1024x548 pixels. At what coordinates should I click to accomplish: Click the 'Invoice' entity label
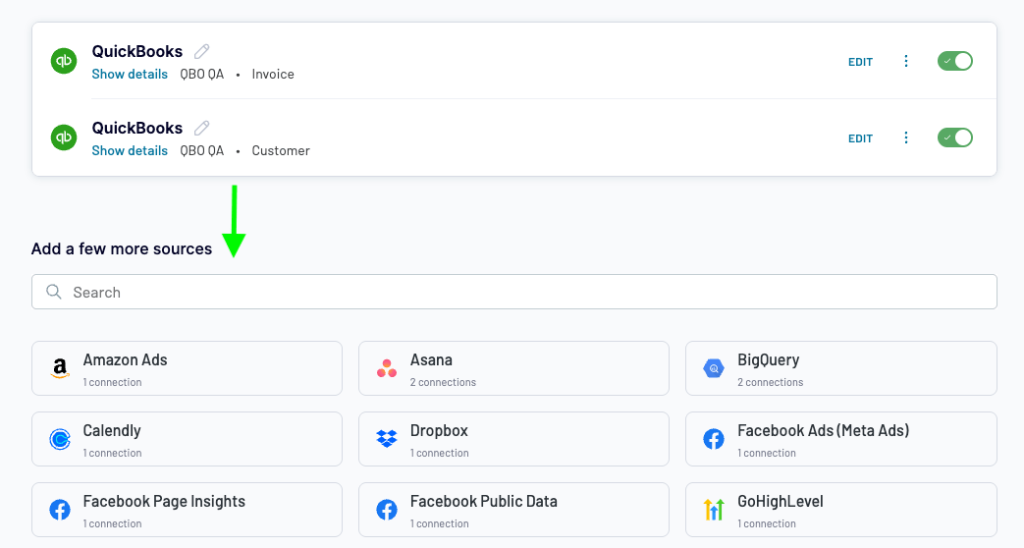[273, 74]
